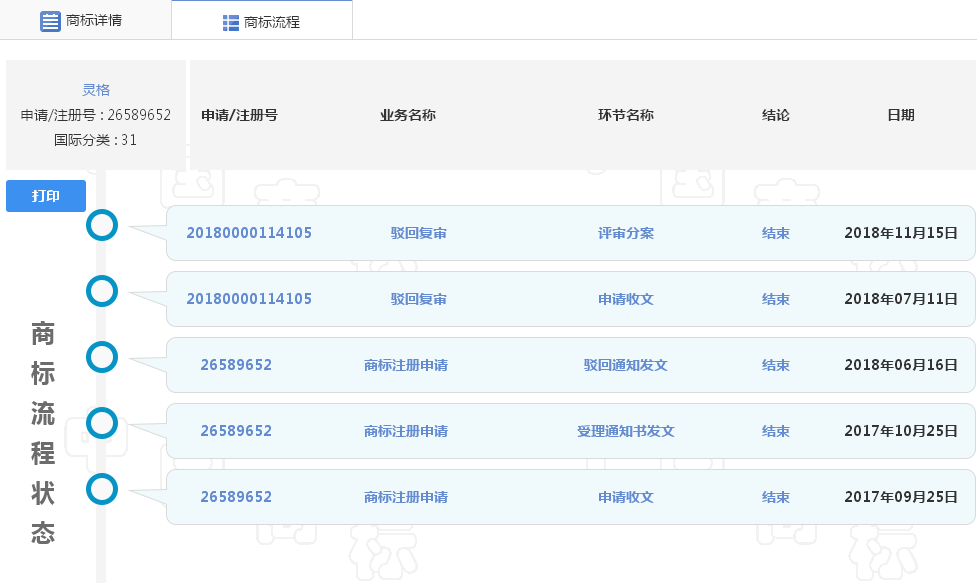
Task: Click the 2018年06月16日 date cell
Action: 900,365
